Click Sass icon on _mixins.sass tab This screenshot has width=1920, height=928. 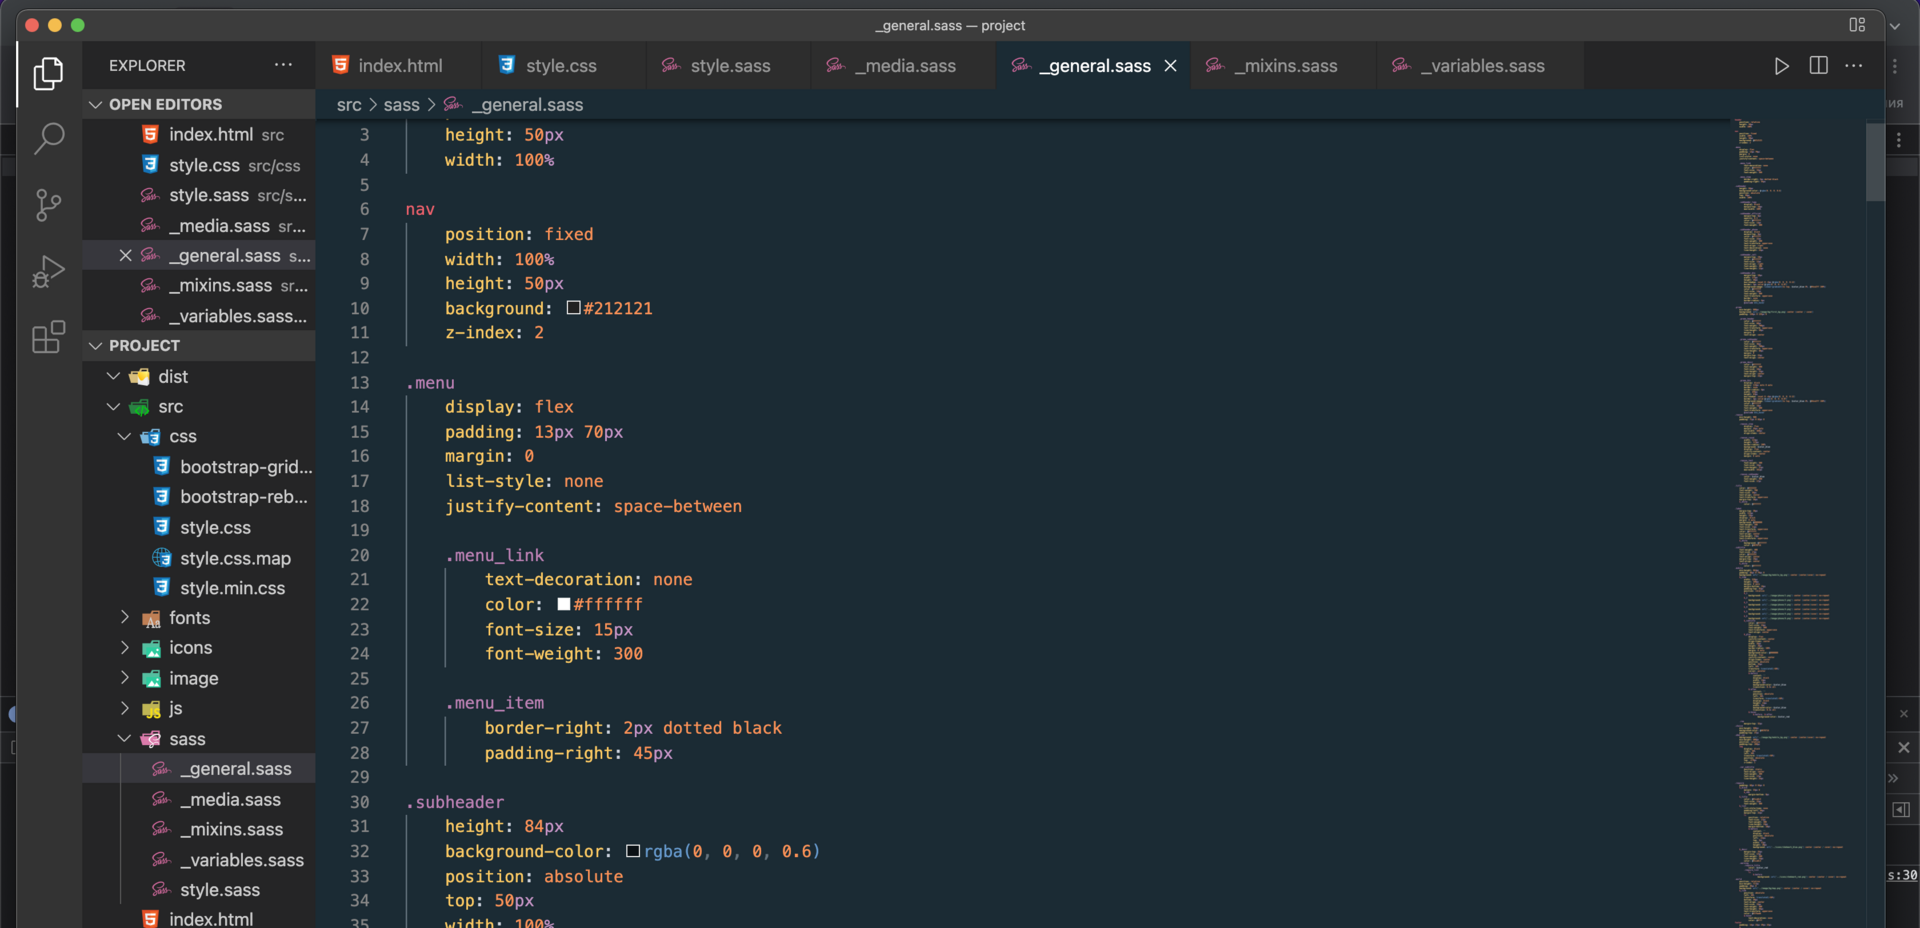(x=1215, y=65)
